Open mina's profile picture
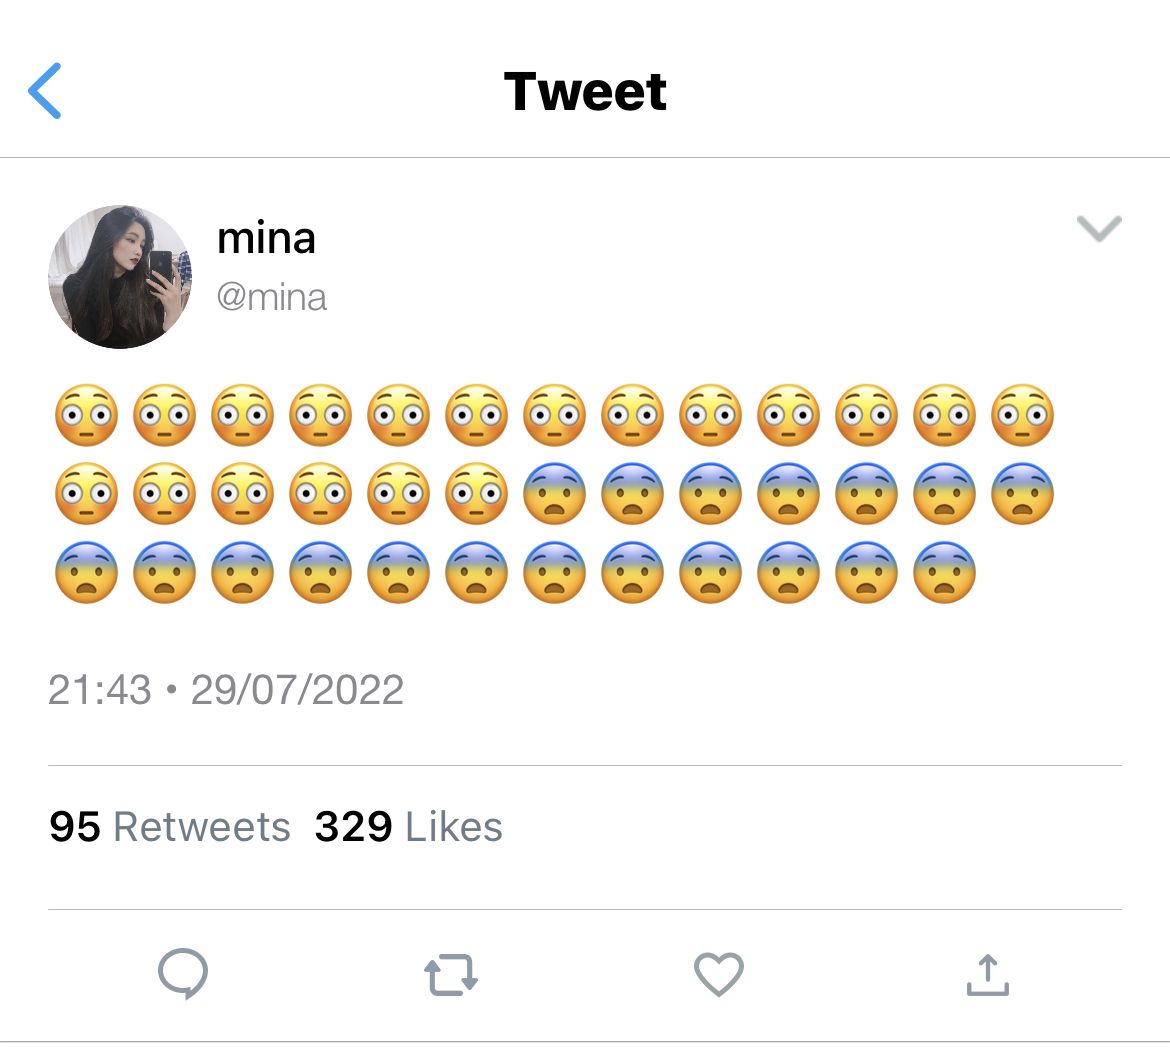Image resolution: width=1170 pixels, height=1052 pixels. pyautogui.click(x=120, y=277)
